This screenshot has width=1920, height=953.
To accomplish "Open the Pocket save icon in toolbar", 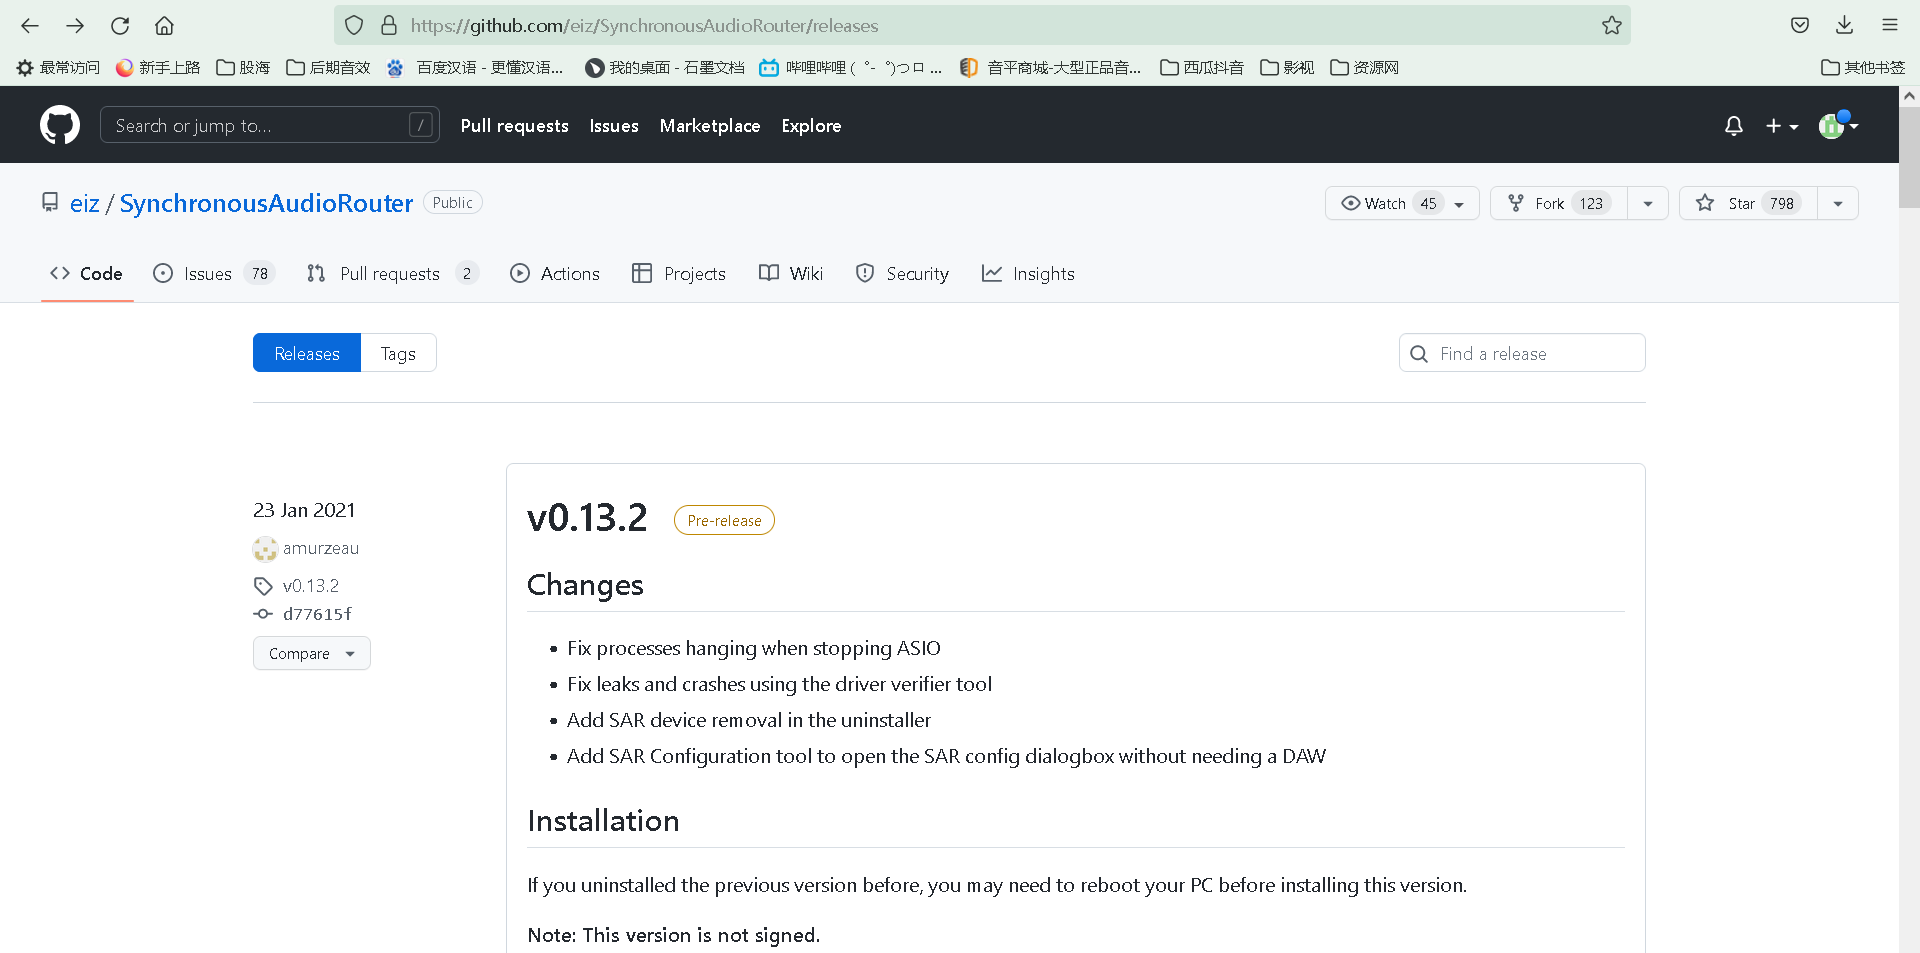I will point(1800,25).
